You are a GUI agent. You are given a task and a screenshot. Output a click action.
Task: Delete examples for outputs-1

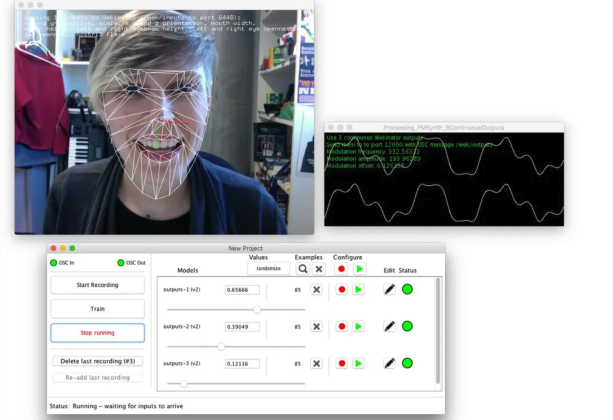coord(316,290)
